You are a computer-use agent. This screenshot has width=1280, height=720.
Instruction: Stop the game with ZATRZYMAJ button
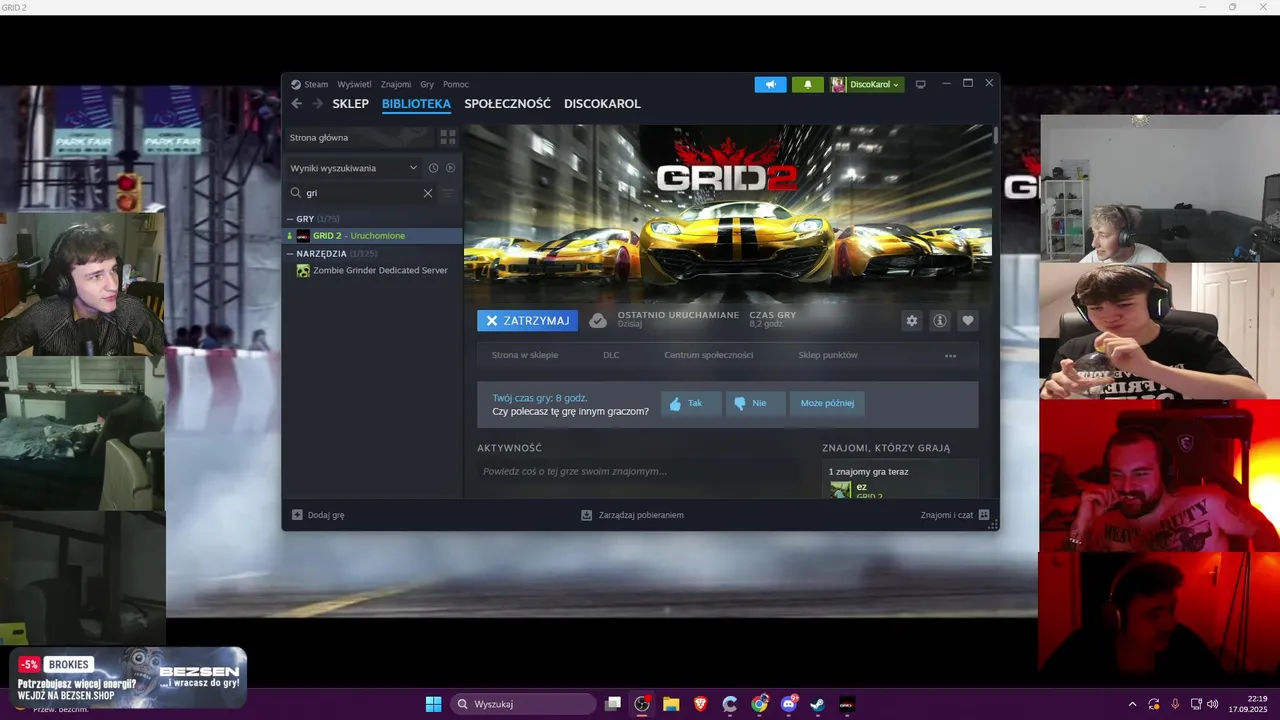point(527,321)
